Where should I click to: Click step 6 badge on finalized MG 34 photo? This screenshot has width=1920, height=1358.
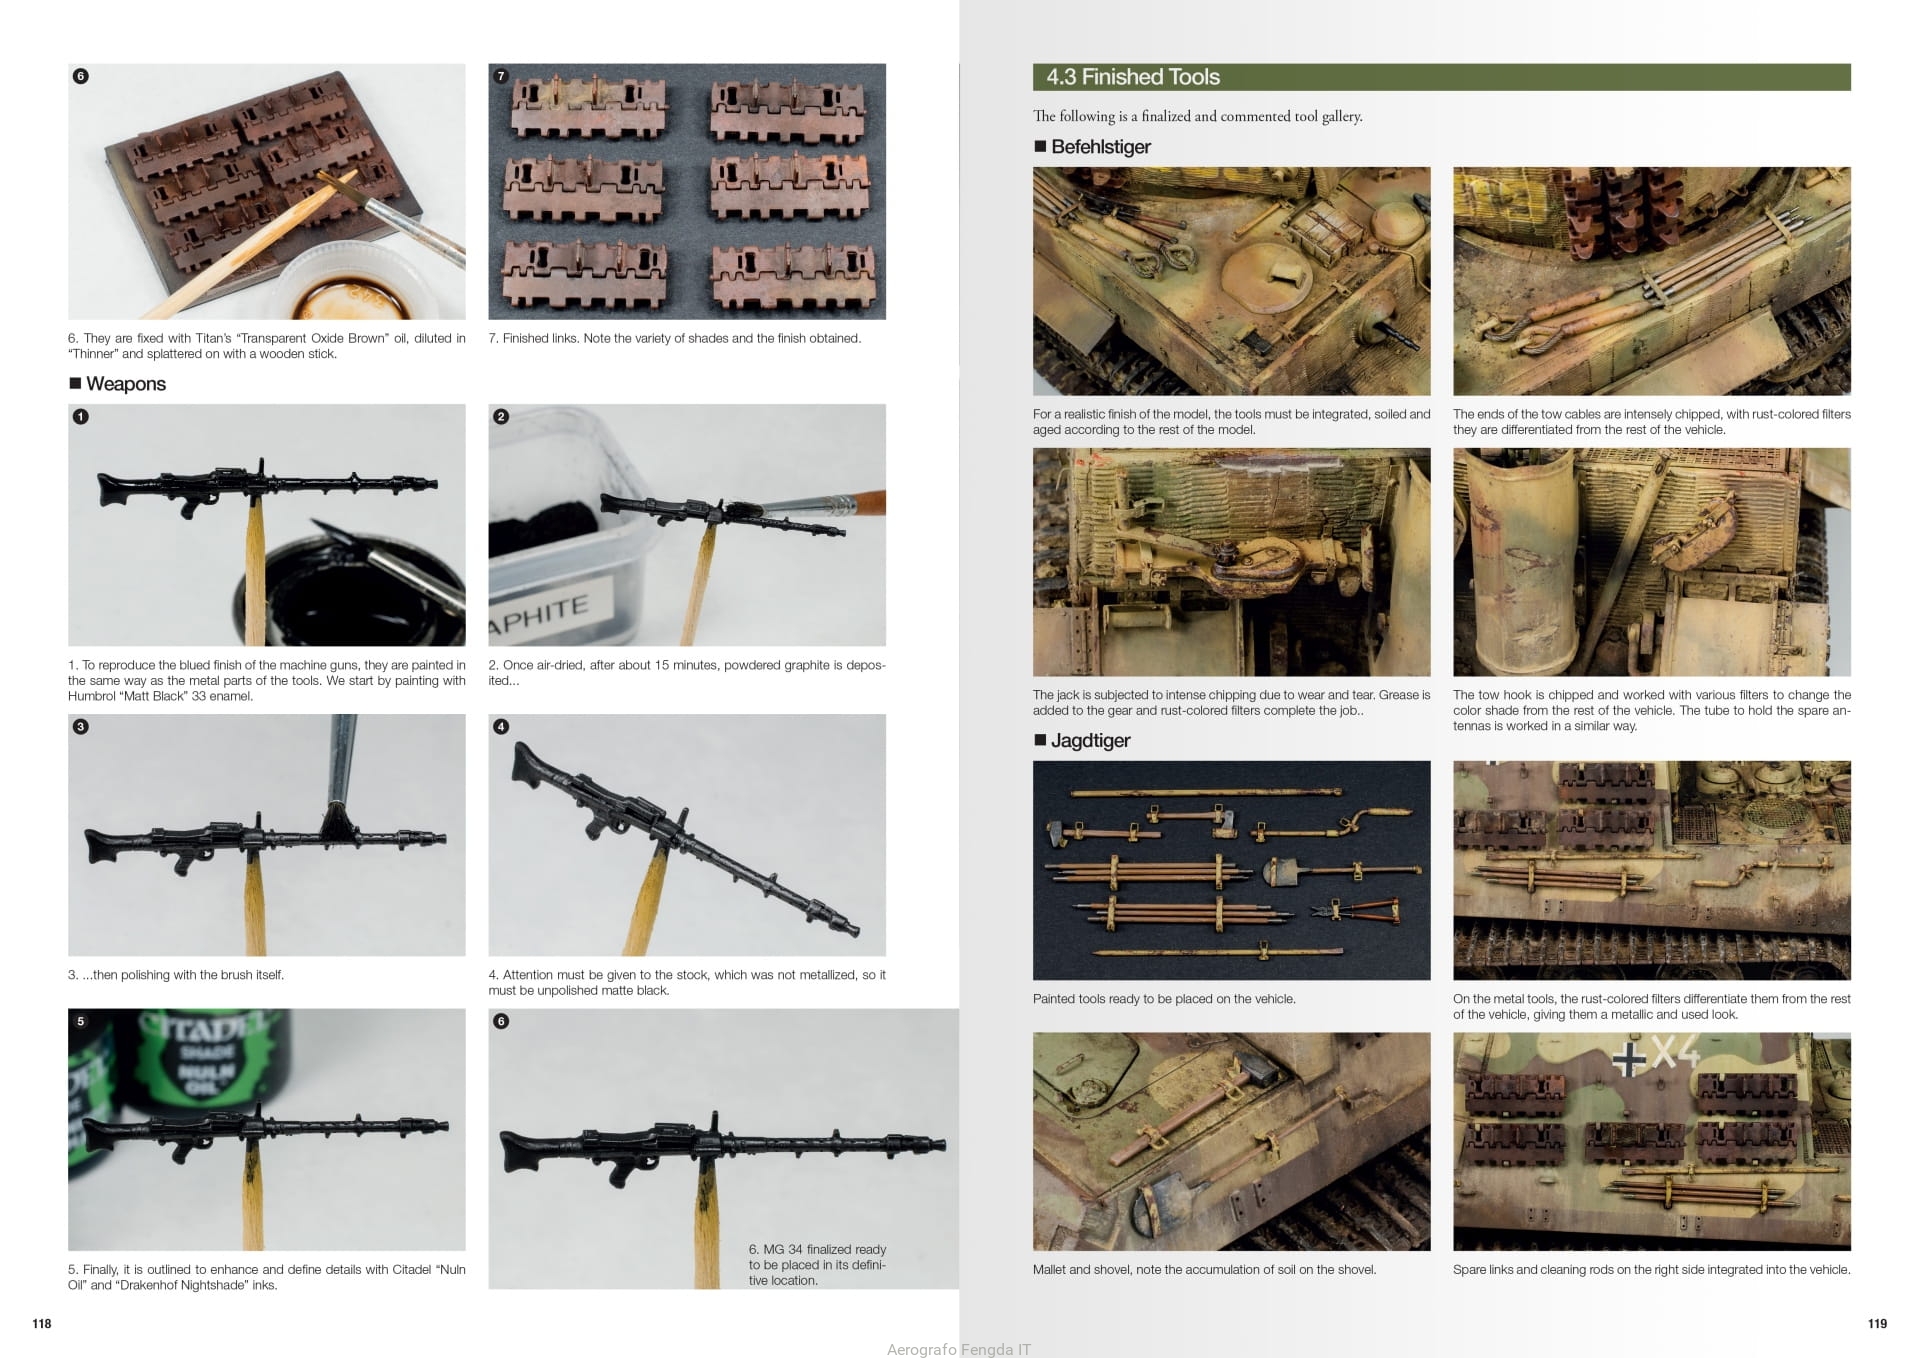pos(501,1021)
